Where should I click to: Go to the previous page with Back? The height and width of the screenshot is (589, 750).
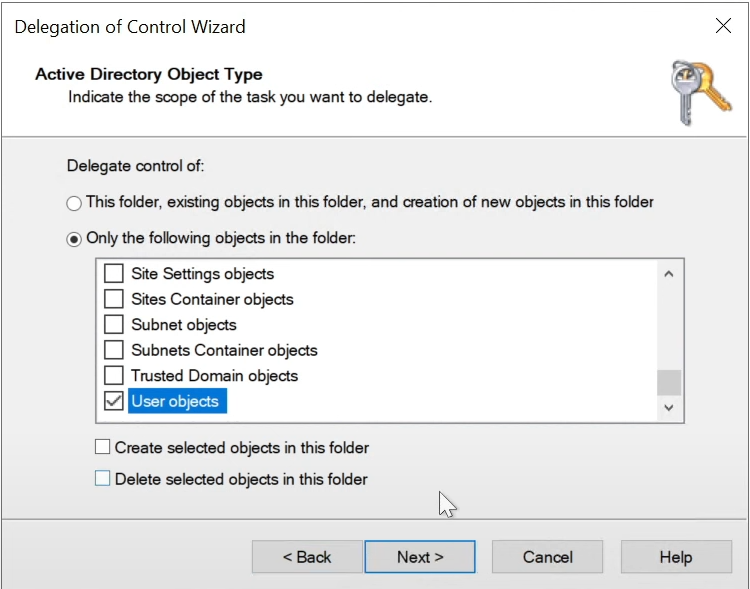pyautogui.click(x=307, y=557)
